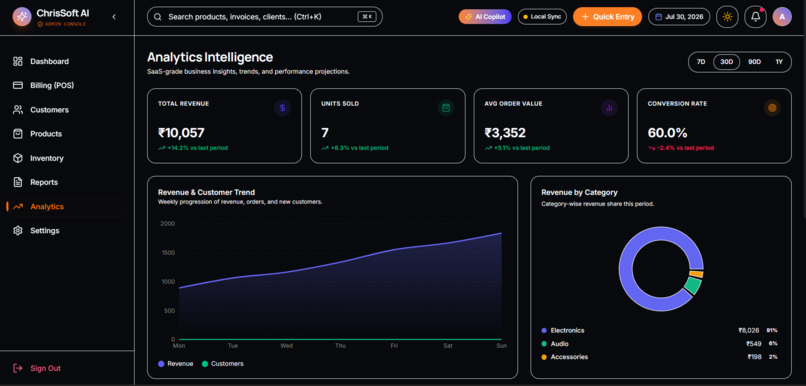This screenshot has height=386, width=806.
Task: Click the ₹198 Accessories revenue value
Action: [x=754, y=357]
